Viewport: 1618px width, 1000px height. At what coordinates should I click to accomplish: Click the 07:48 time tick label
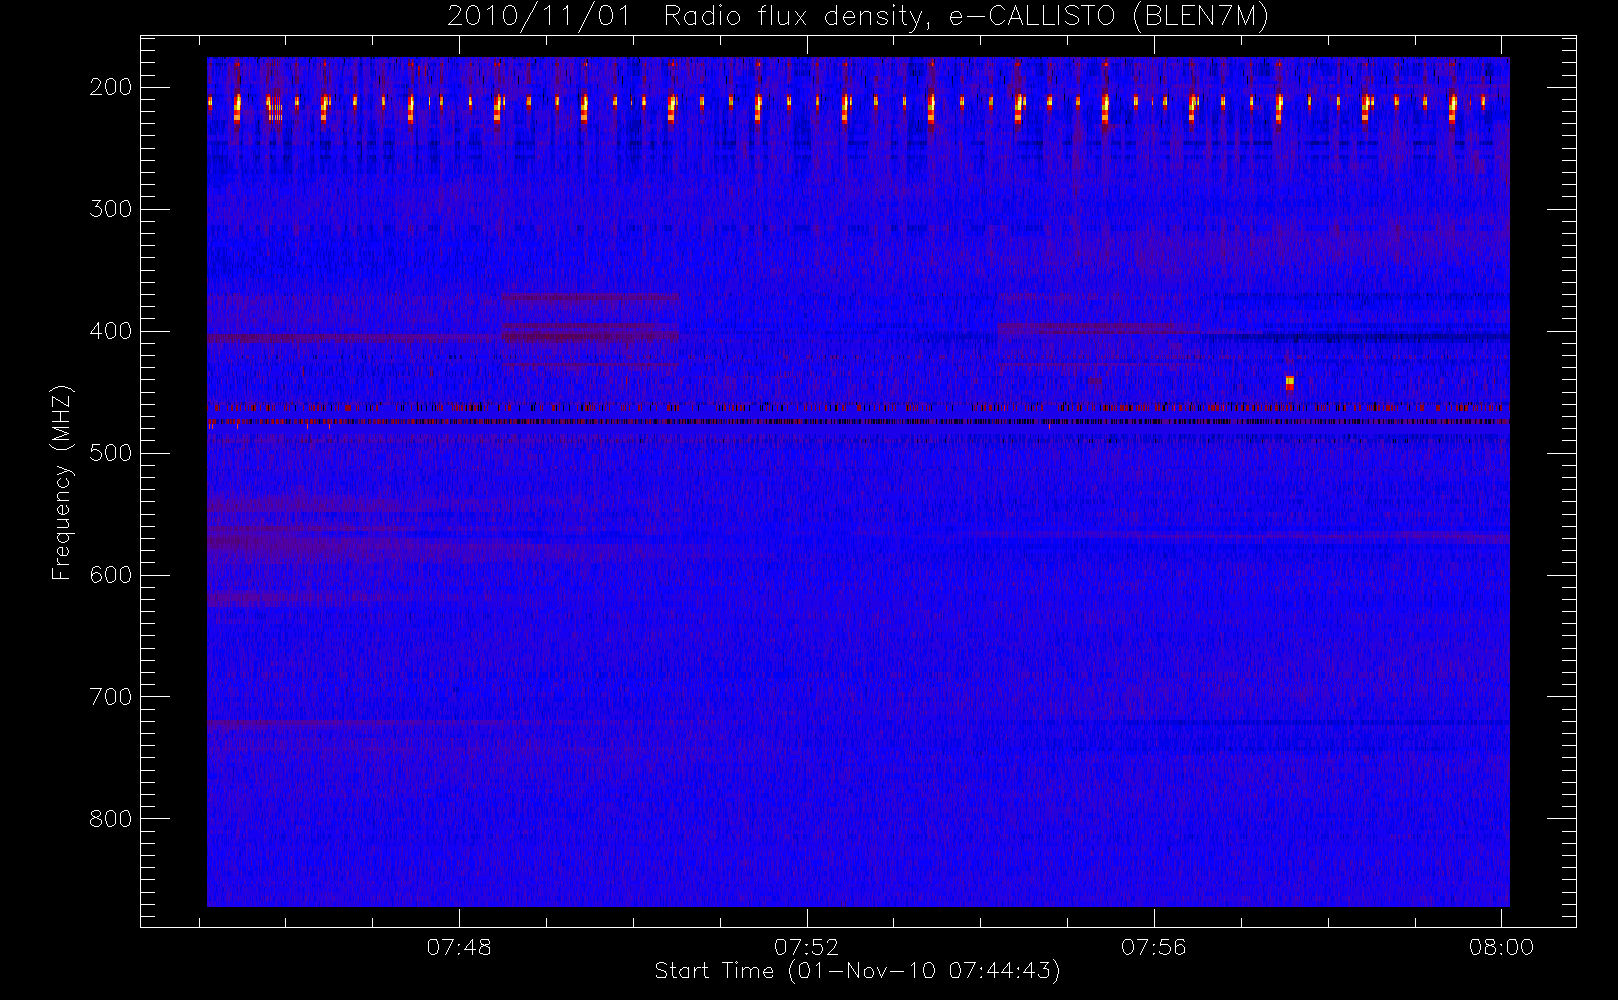459,947
